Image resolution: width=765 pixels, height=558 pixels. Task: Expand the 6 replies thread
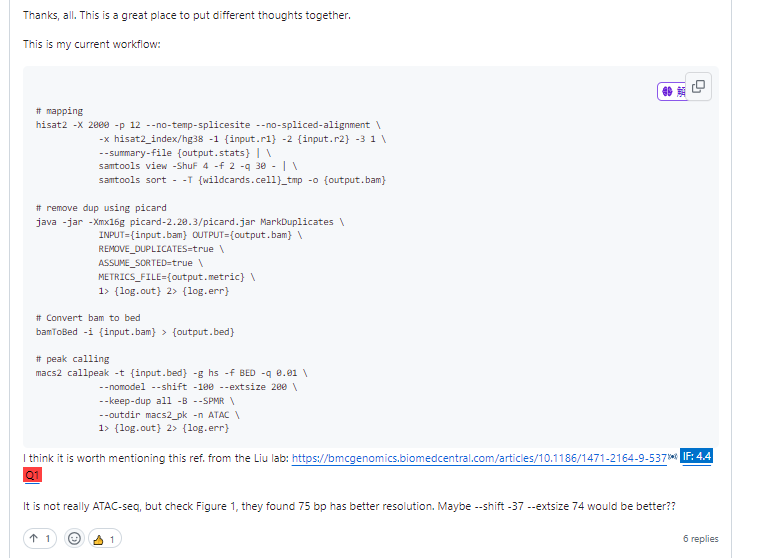click(700, 539)
